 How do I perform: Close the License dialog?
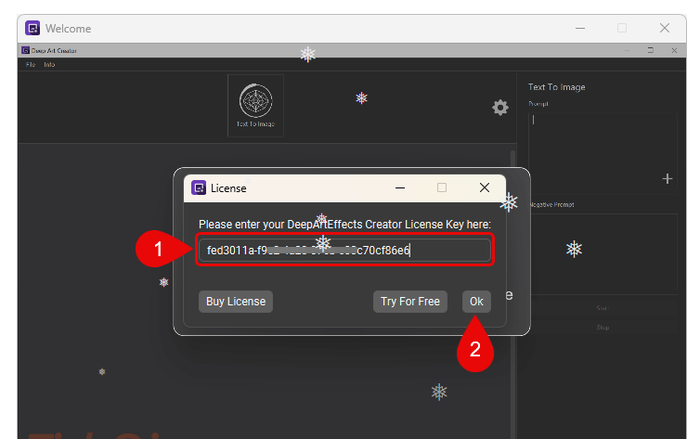coord(484,188)
